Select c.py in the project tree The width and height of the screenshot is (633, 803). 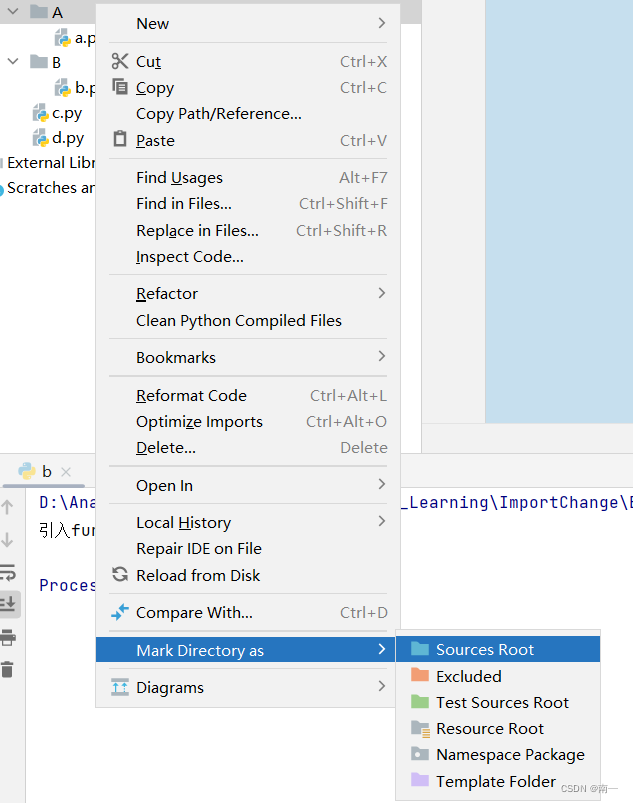pos(67,114)
